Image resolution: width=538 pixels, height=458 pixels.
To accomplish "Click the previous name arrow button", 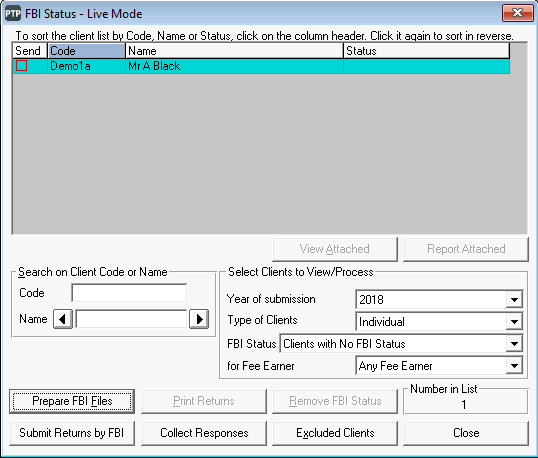I will (63, 319).
